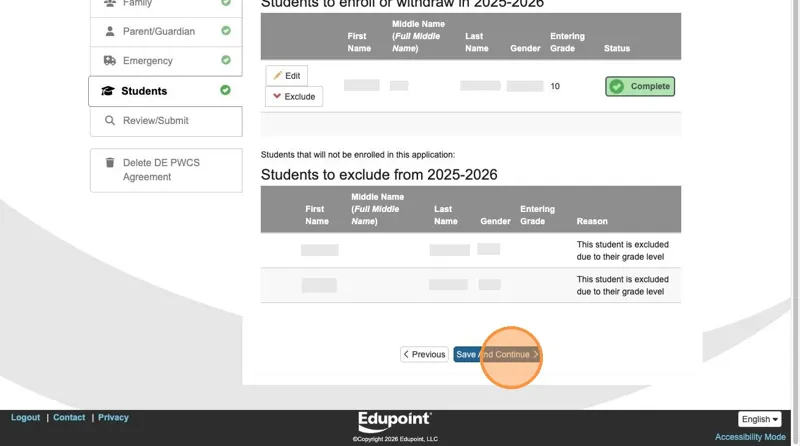Click the ambulance icon beside Emergency
This screenshot has width=800, height=446.
tap(110, 61)
